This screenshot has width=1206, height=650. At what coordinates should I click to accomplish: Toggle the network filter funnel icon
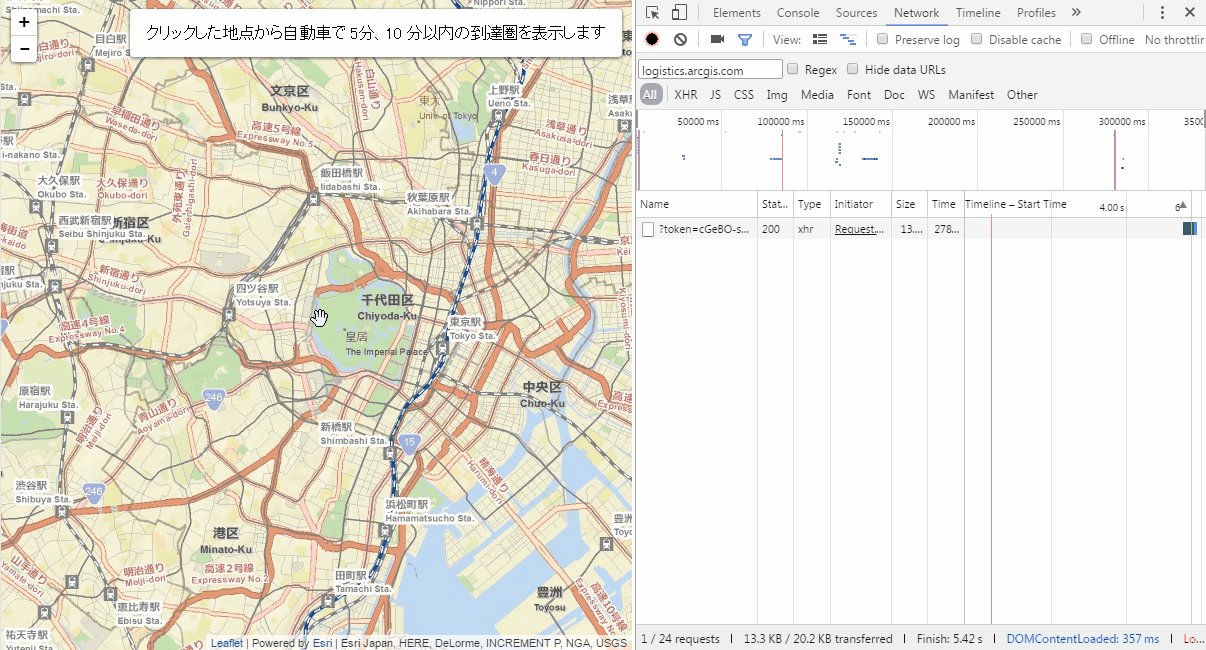point(745,39)
